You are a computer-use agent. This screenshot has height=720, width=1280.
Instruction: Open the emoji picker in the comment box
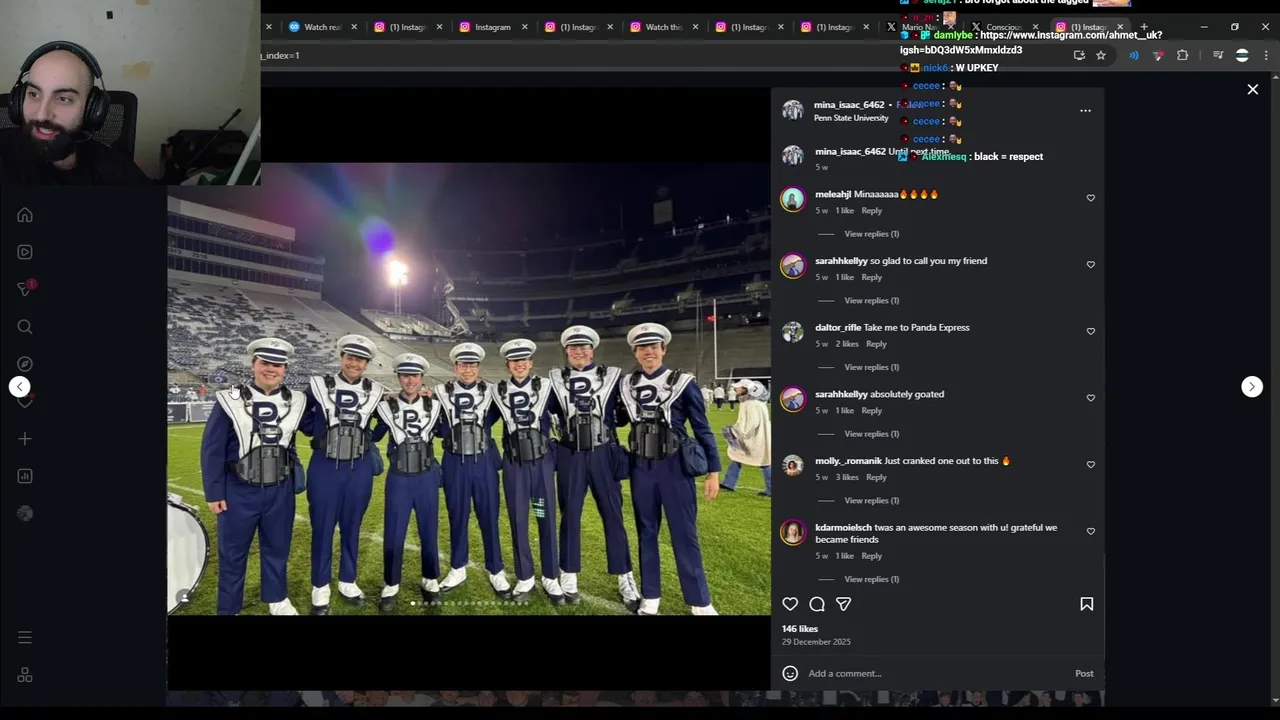pos(790,673)
